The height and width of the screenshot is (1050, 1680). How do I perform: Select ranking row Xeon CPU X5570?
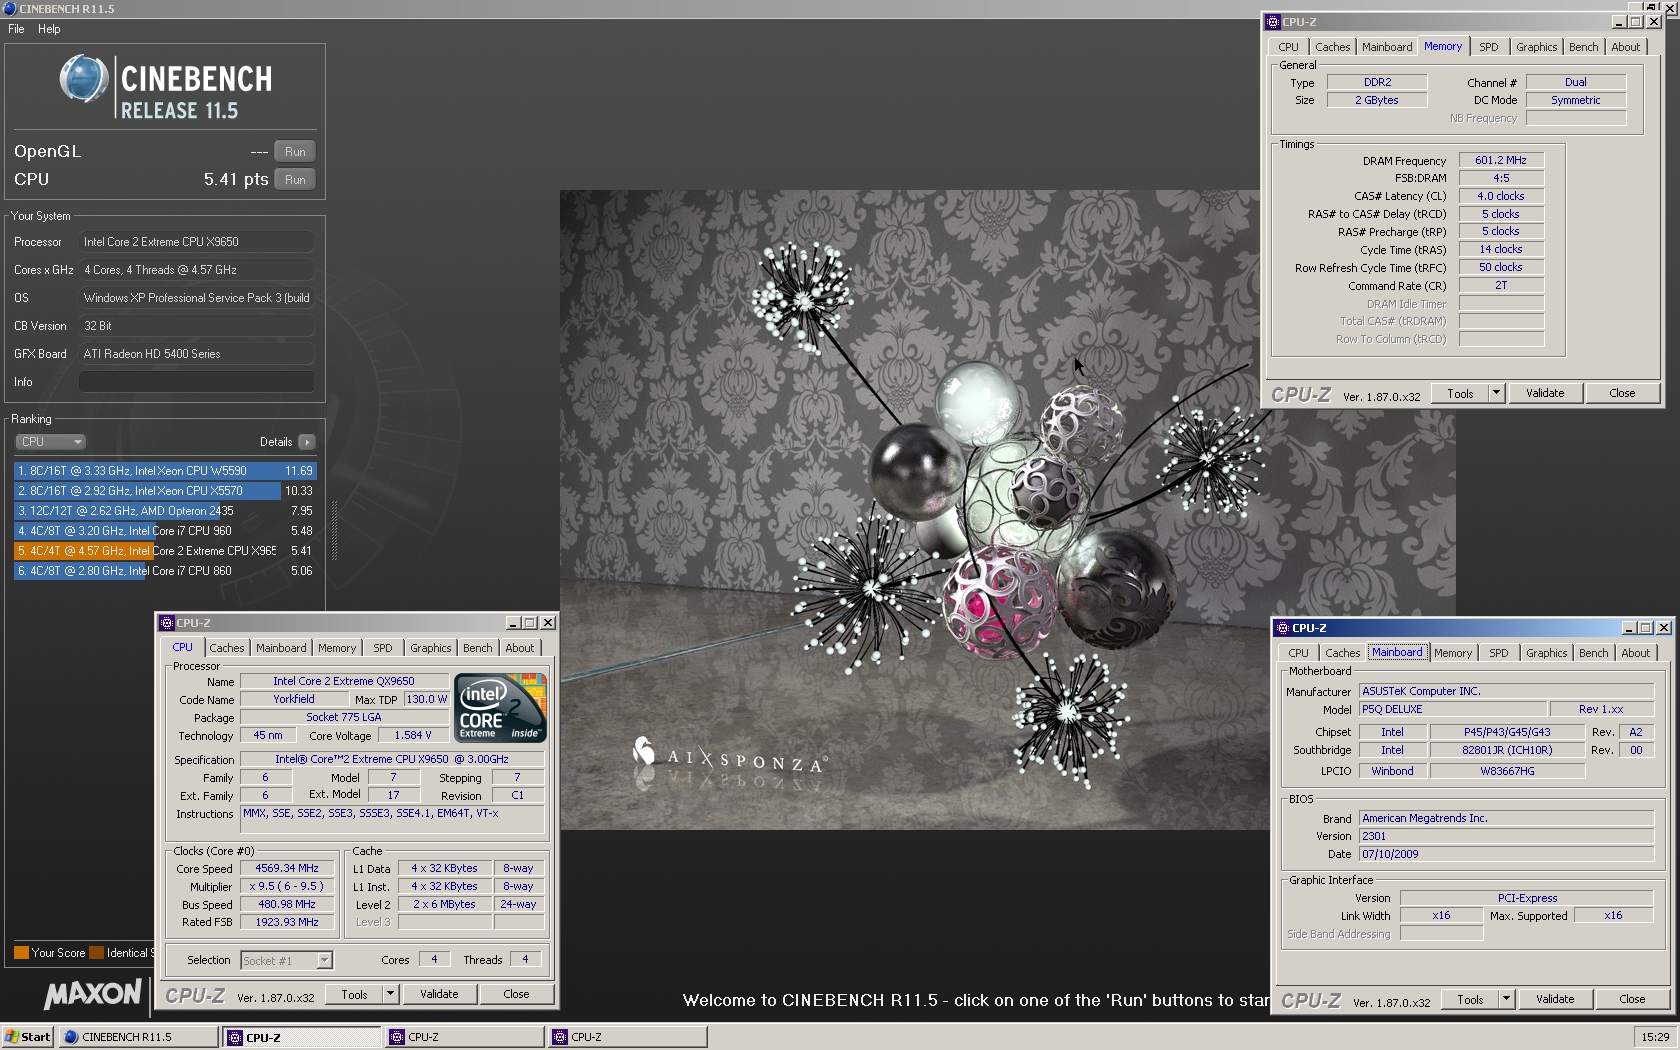click(165, 491)
